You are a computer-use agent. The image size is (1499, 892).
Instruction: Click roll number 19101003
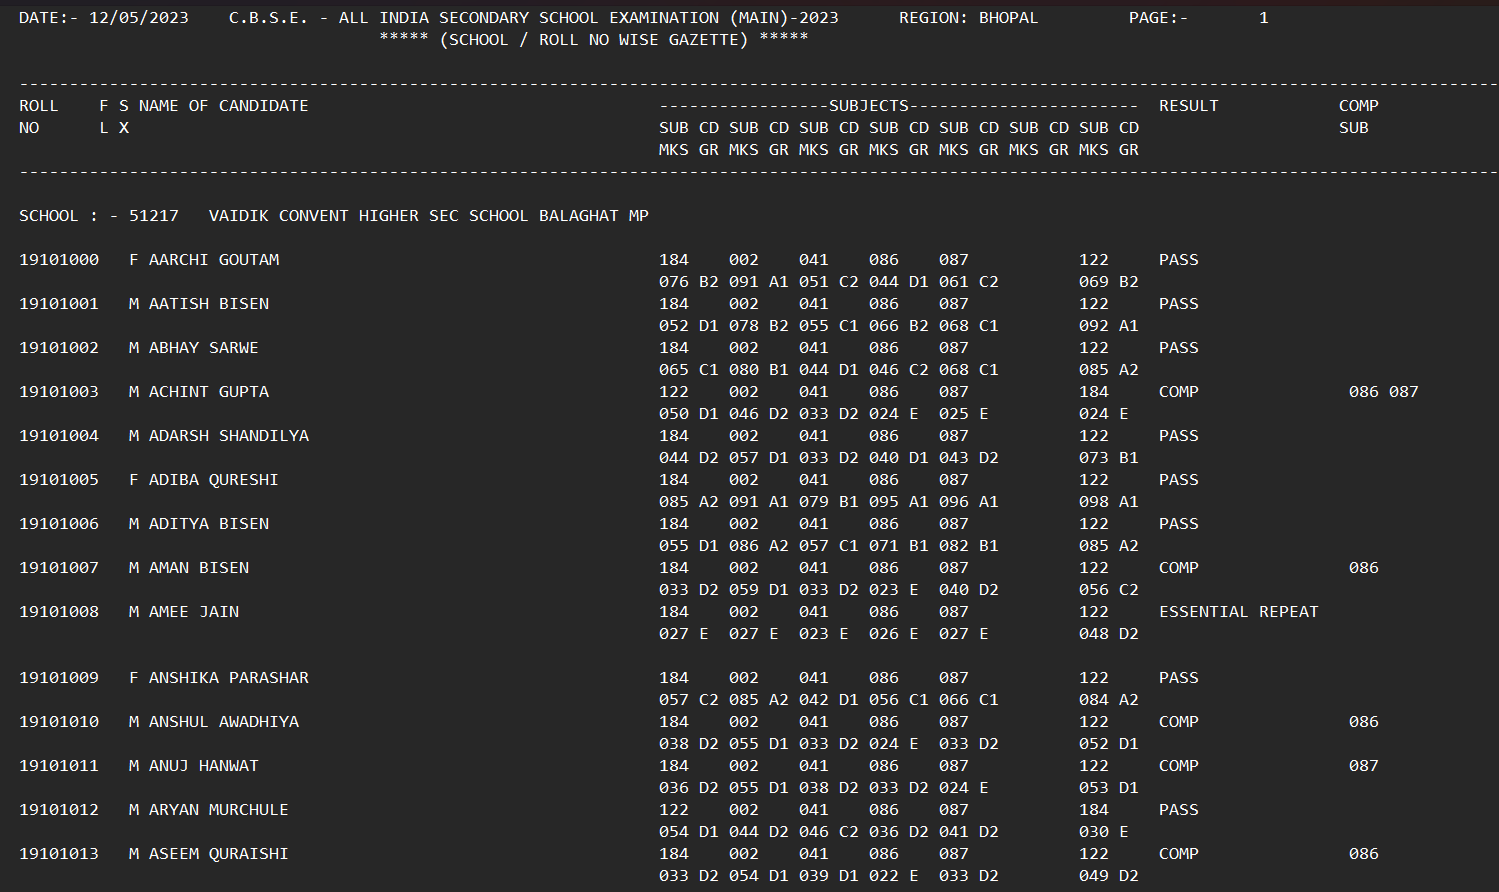click(x=59, y=392)
